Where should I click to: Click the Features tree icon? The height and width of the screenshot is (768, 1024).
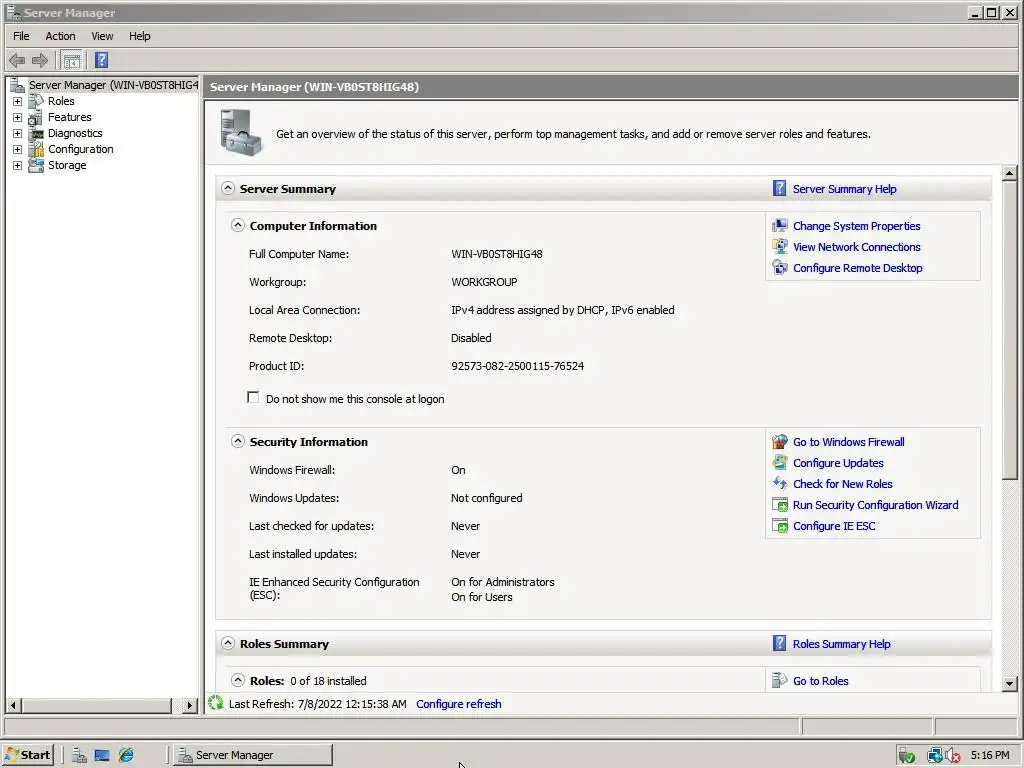tap(37, 118)
